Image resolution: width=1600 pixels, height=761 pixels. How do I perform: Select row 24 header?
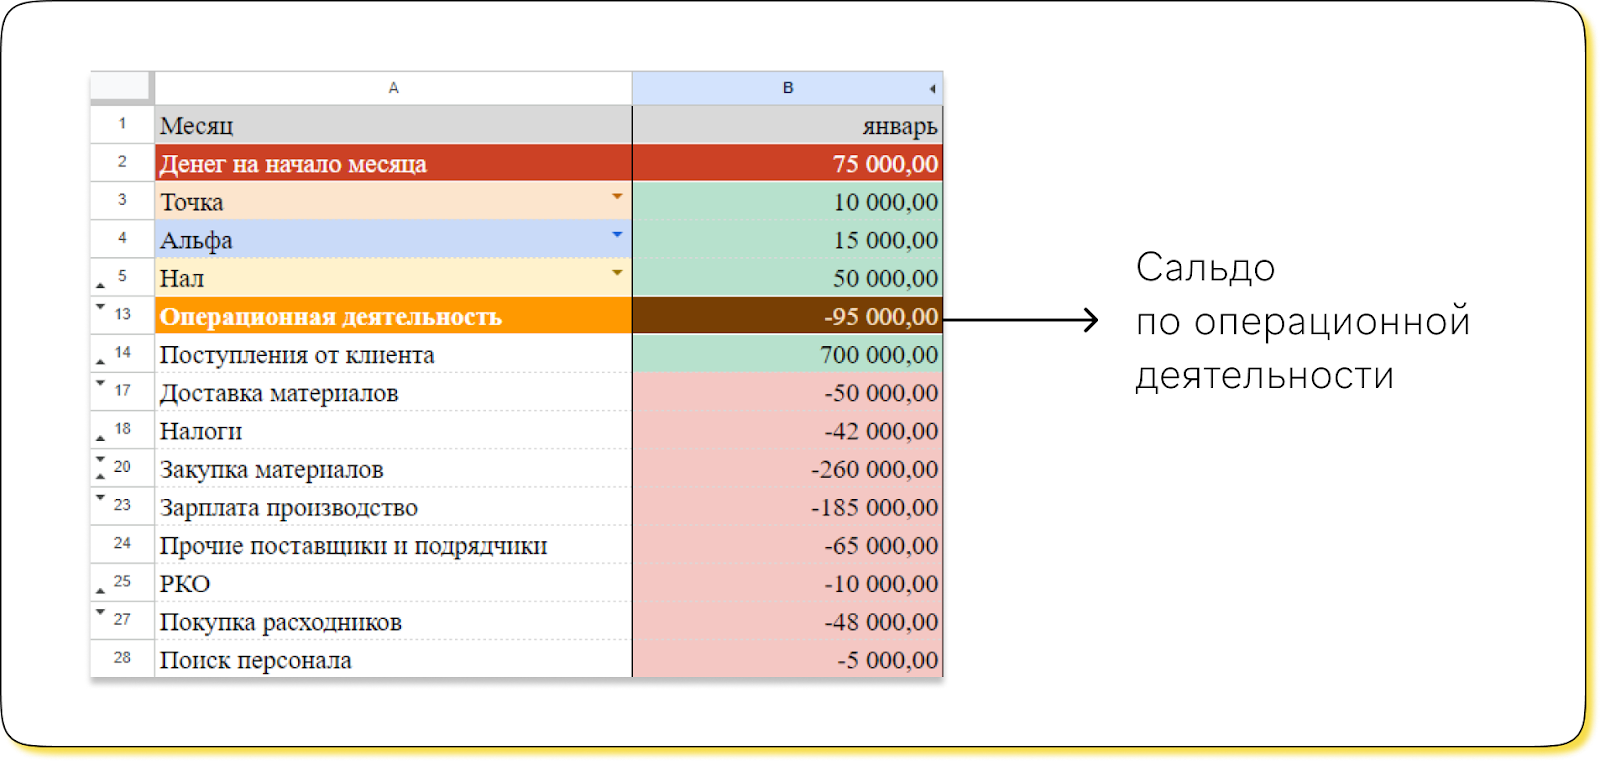(x=122, y=543)
